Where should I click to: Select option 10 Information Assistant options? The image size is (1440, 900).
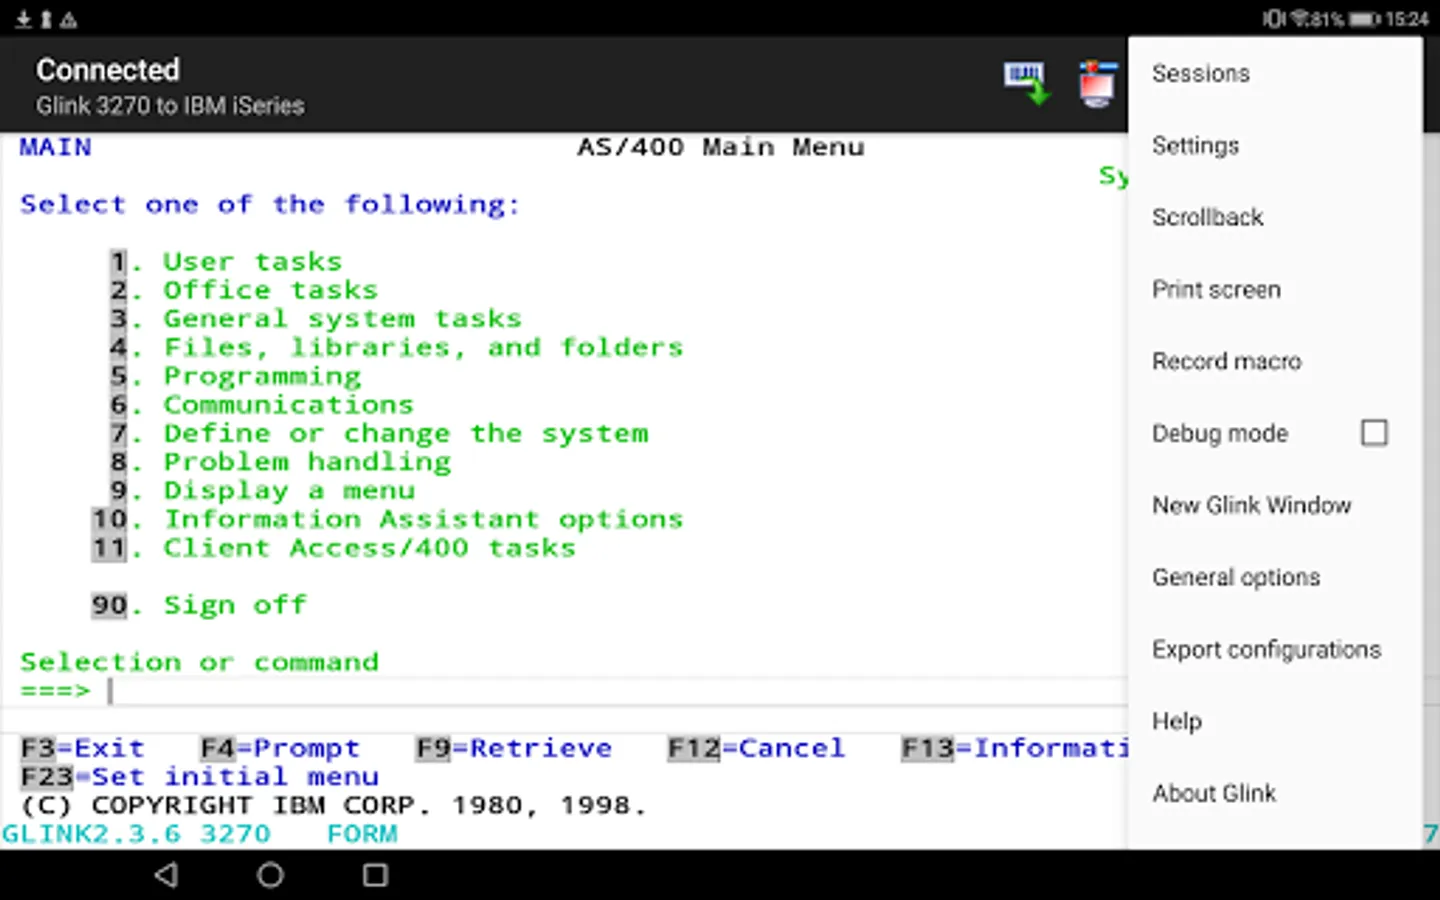[x=388, y=520]
